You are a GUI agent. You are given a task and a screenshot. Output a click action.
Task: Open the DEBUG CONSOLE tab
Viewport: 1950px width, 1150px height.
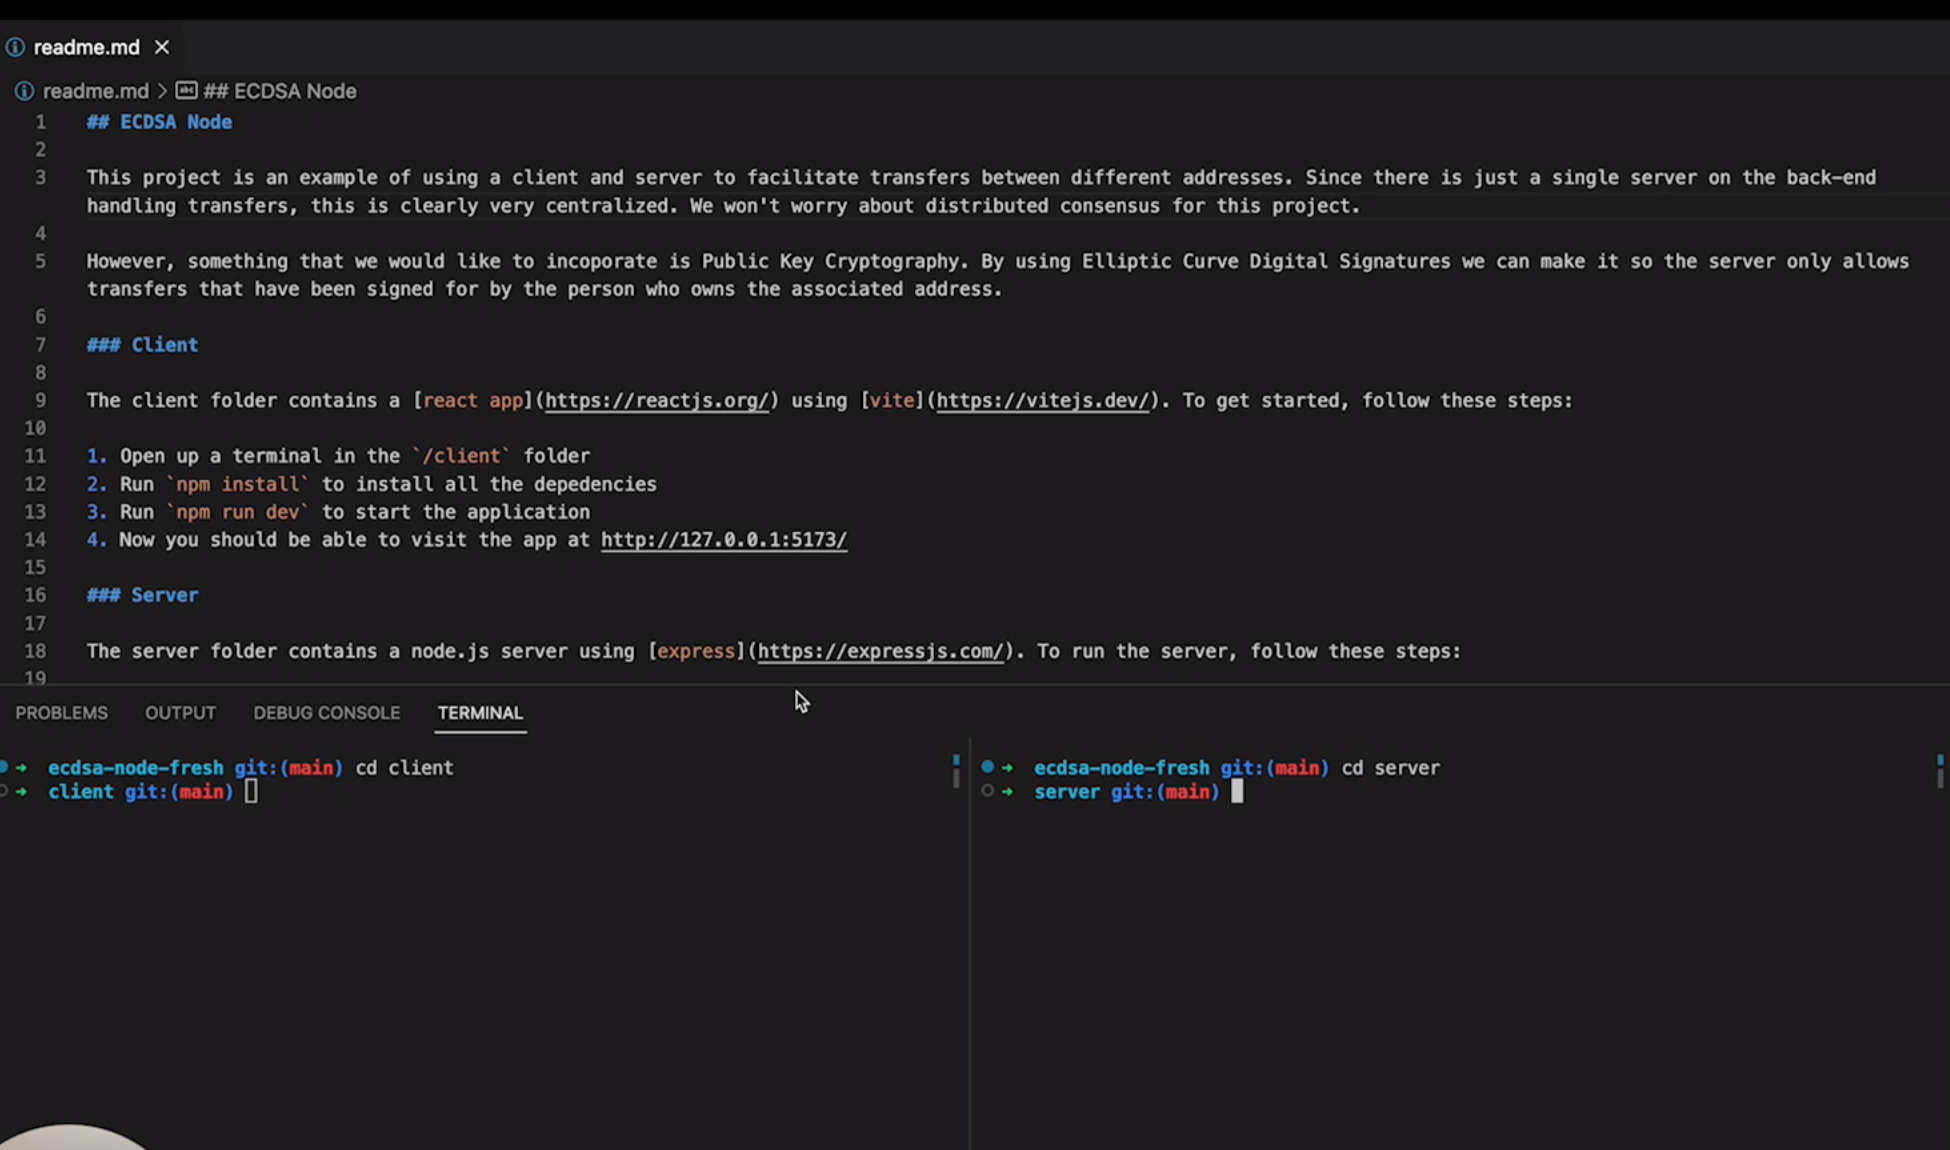click(x=326, y=713)
